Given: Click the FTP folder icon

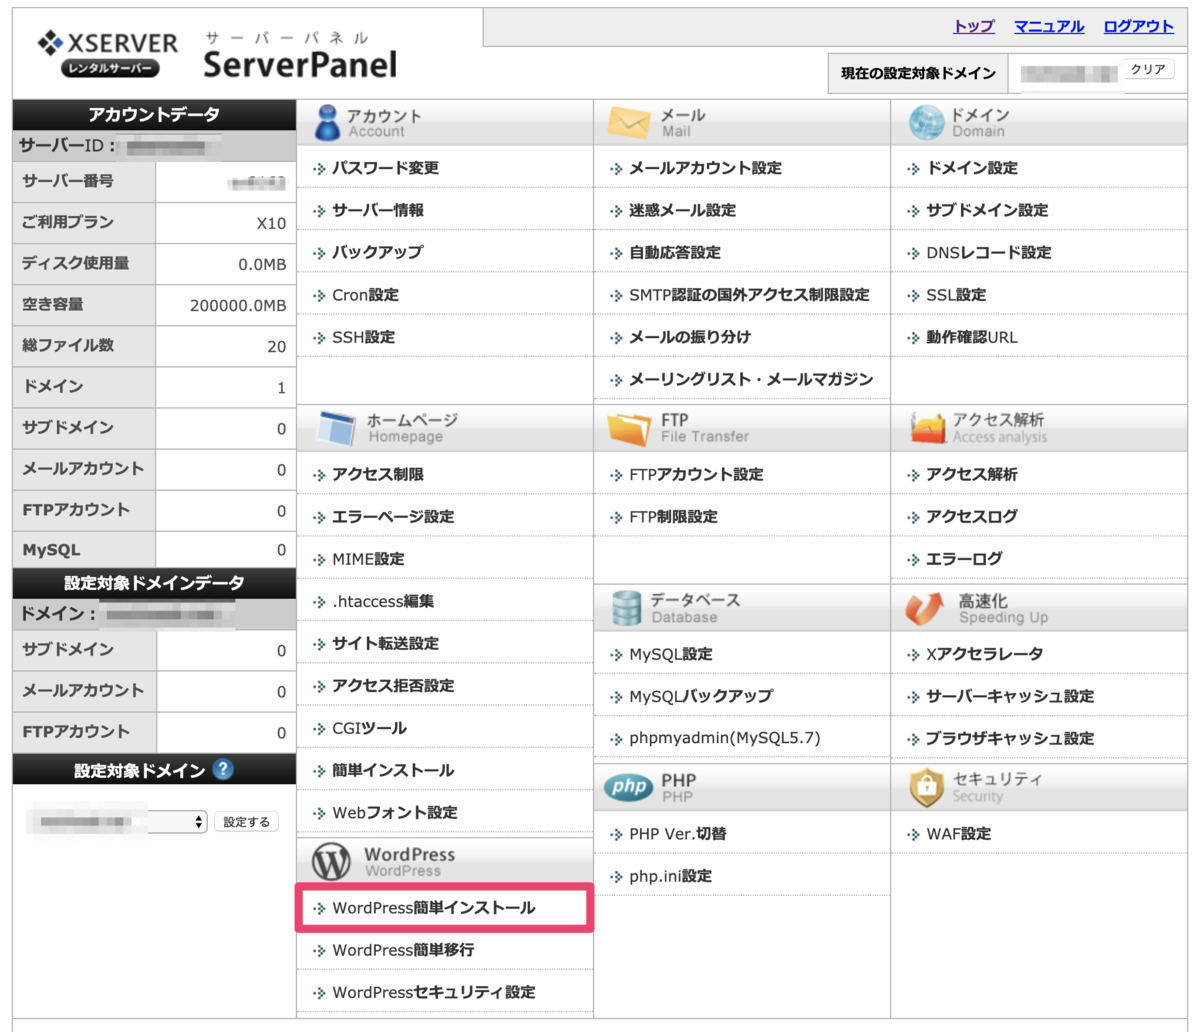Looking at the screenshot, I should [x=629, y=428].
